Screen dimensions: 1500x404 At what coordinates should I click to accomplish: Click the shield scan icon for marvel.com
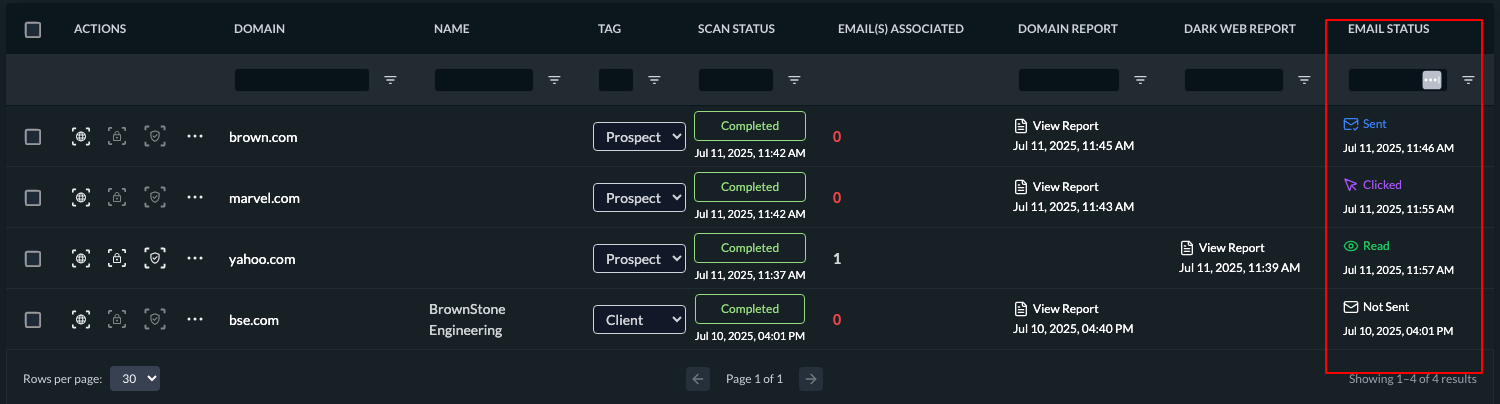[154, 198]
